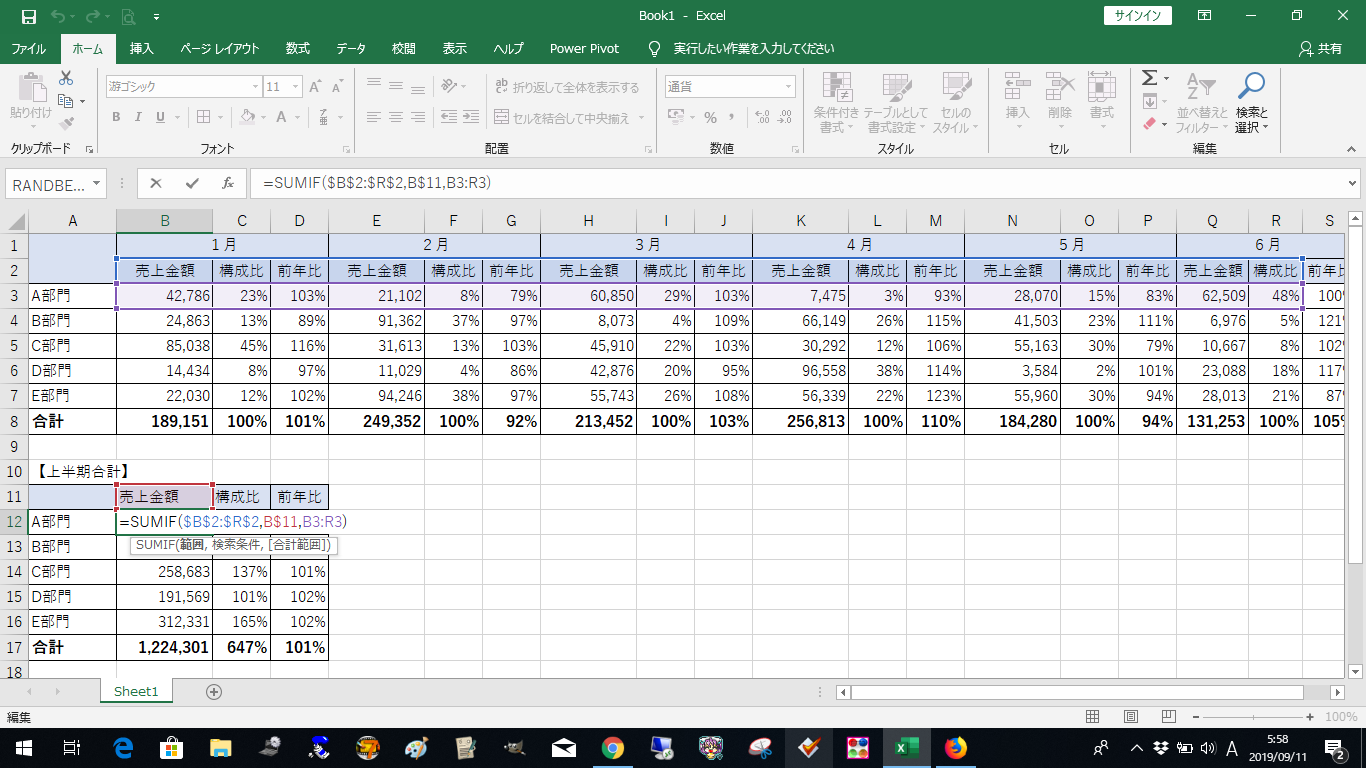Add a new sheet with plus button

click(213, 691)
